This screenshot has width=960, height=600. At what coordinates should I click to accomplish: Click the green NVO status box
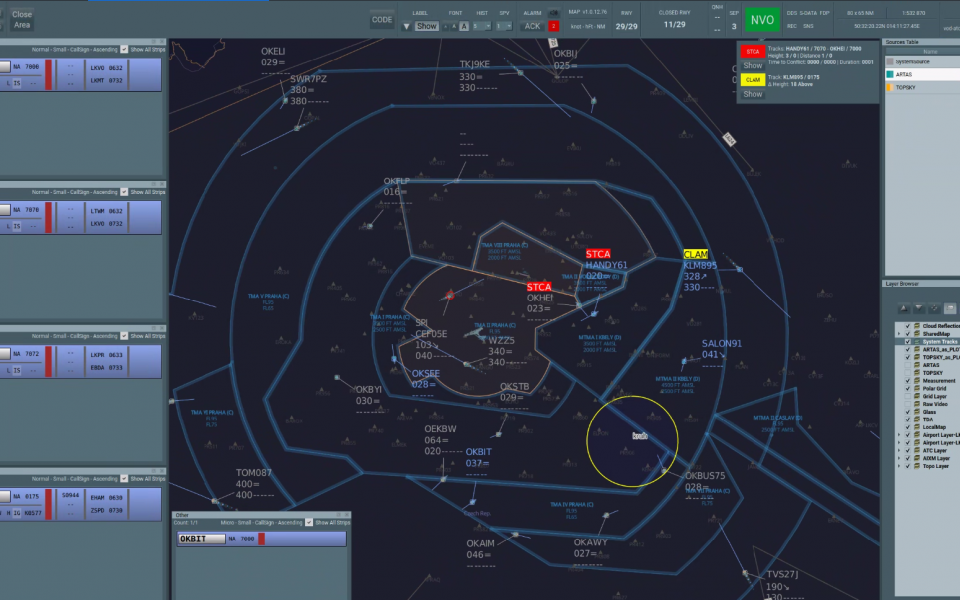click(762, 19)
